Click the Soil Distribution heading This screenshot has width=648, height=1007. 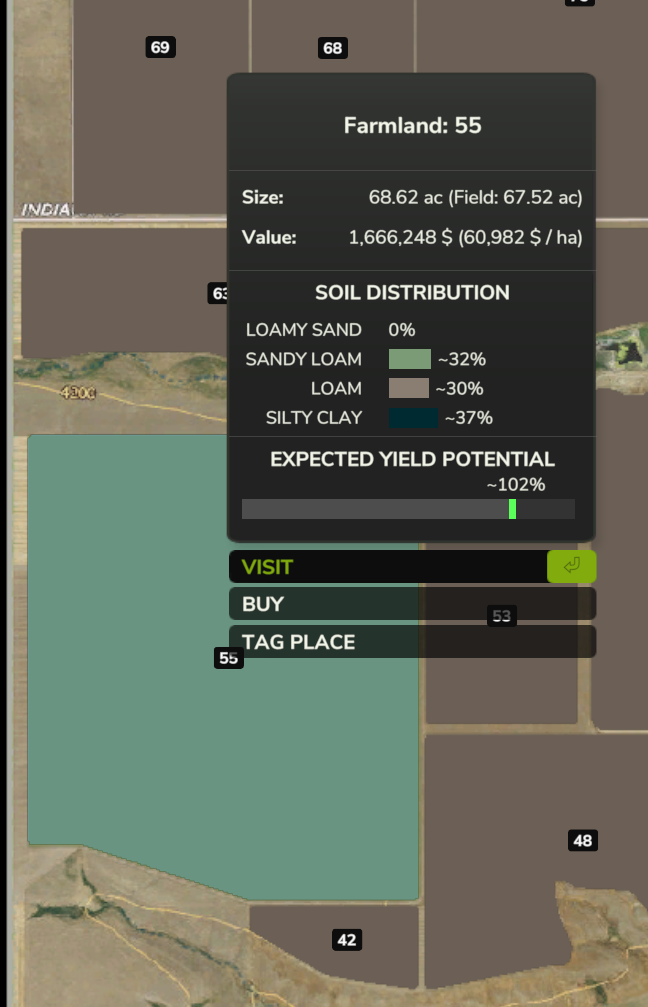tap(412, 293)
